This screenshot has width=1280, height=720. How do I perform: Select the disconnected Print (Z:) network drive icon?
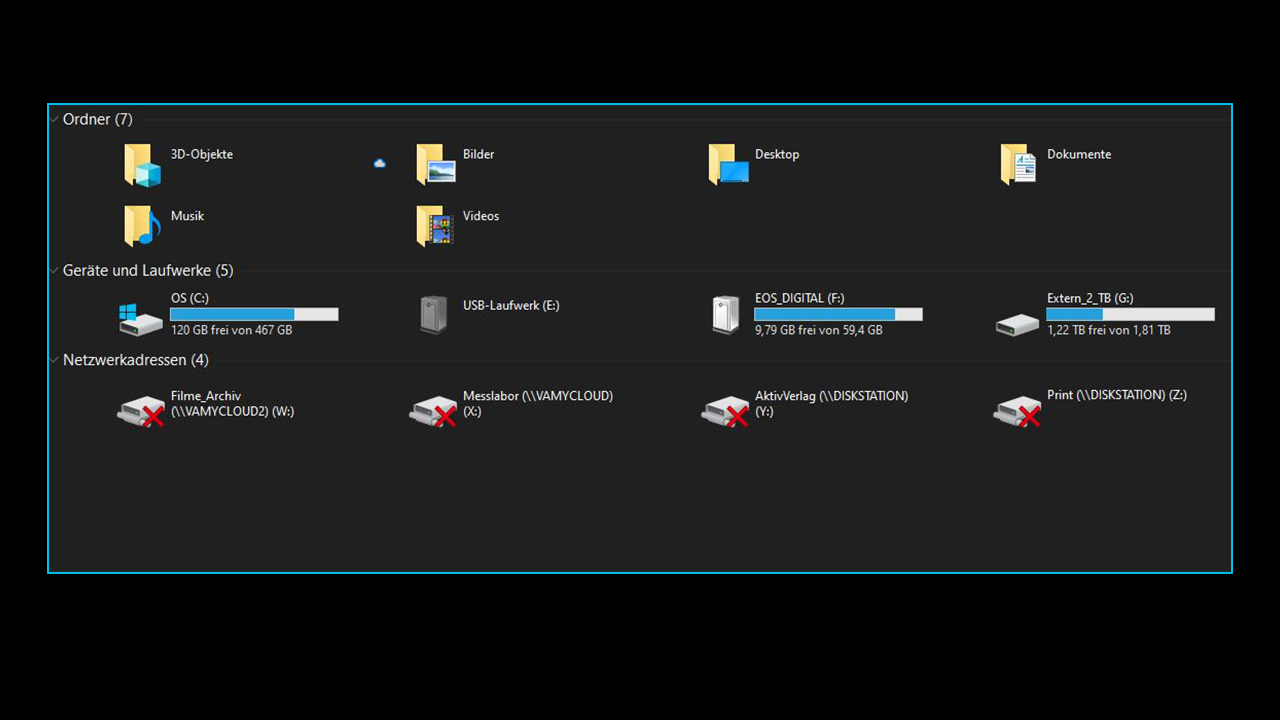1017,411
